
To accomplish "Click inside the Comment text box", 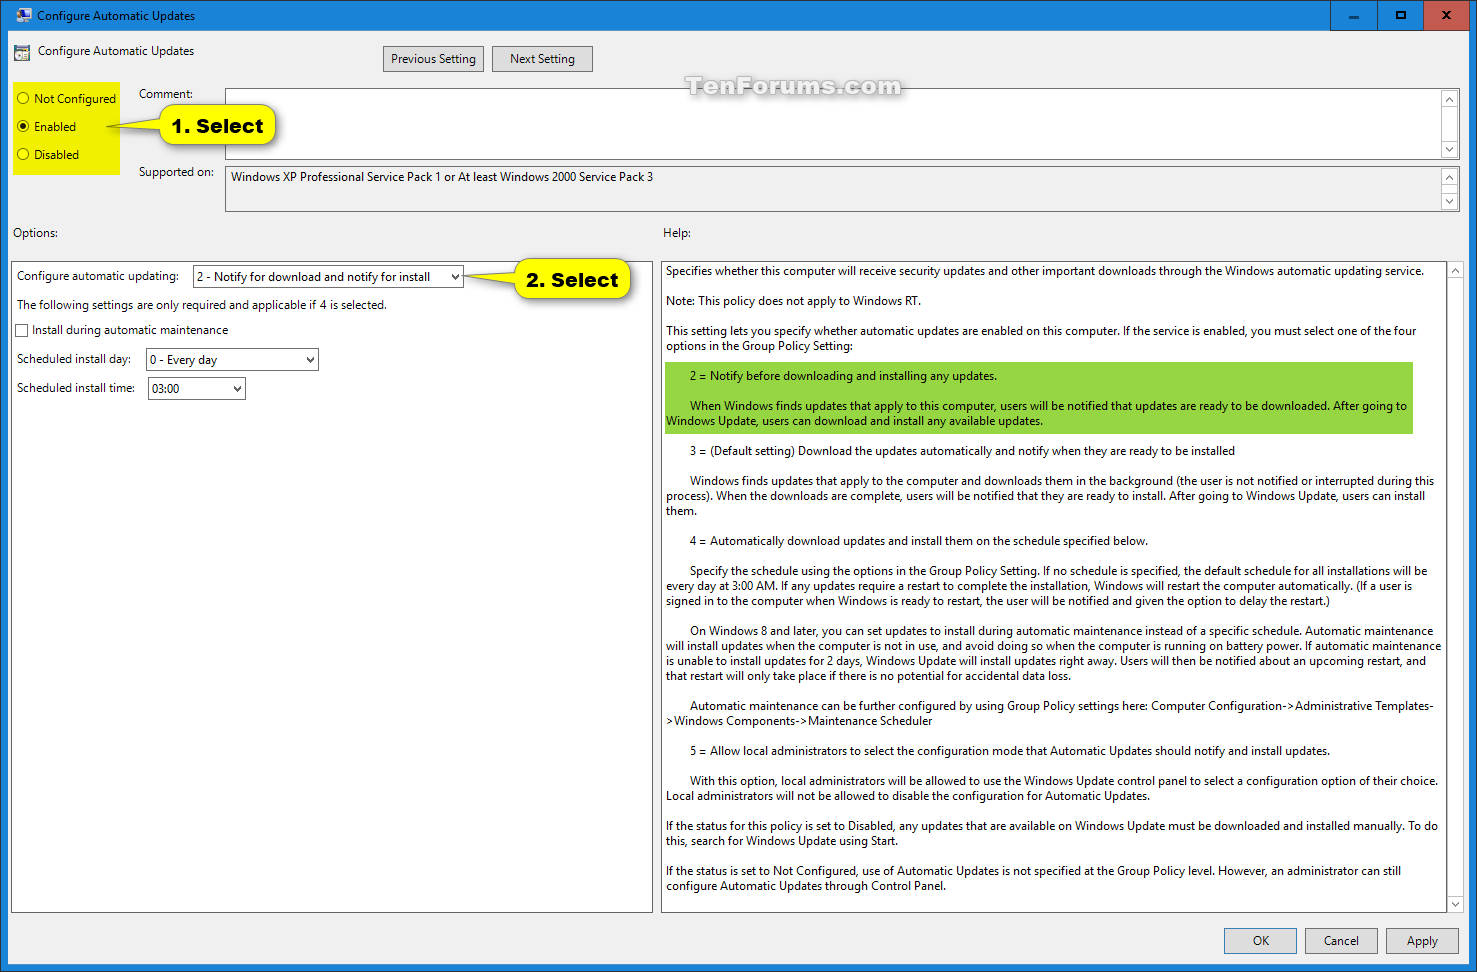I will (x=830, y=123).
